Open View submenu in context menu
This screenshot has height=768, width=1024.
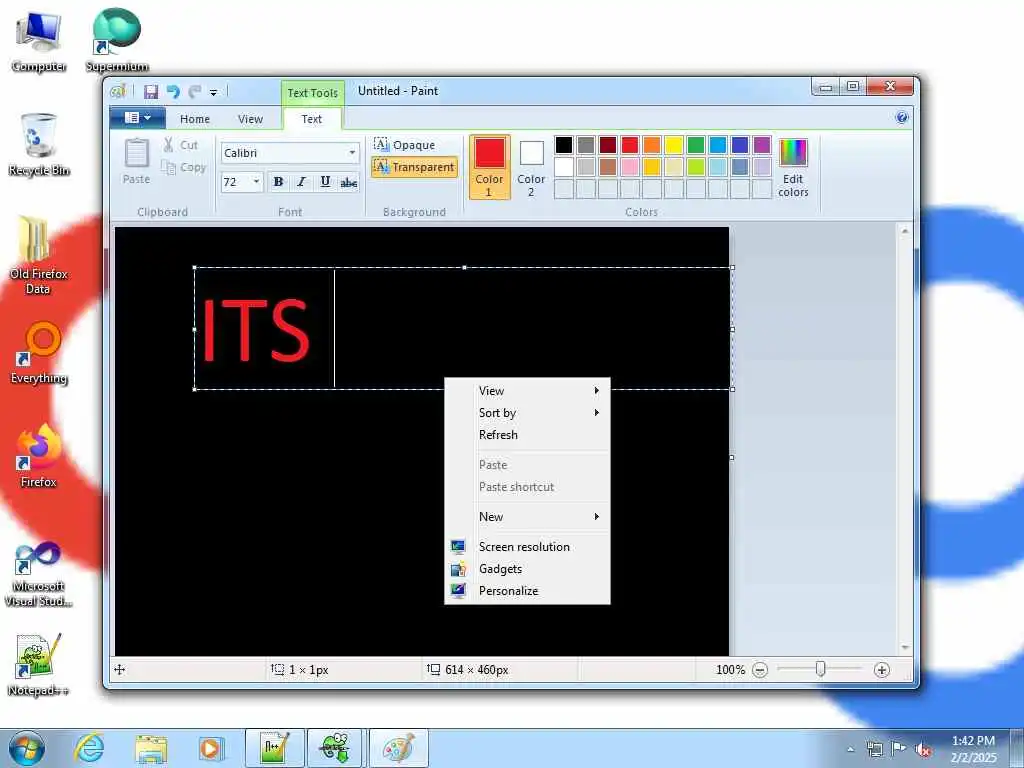pyautogui.click(x=528, y=391)
